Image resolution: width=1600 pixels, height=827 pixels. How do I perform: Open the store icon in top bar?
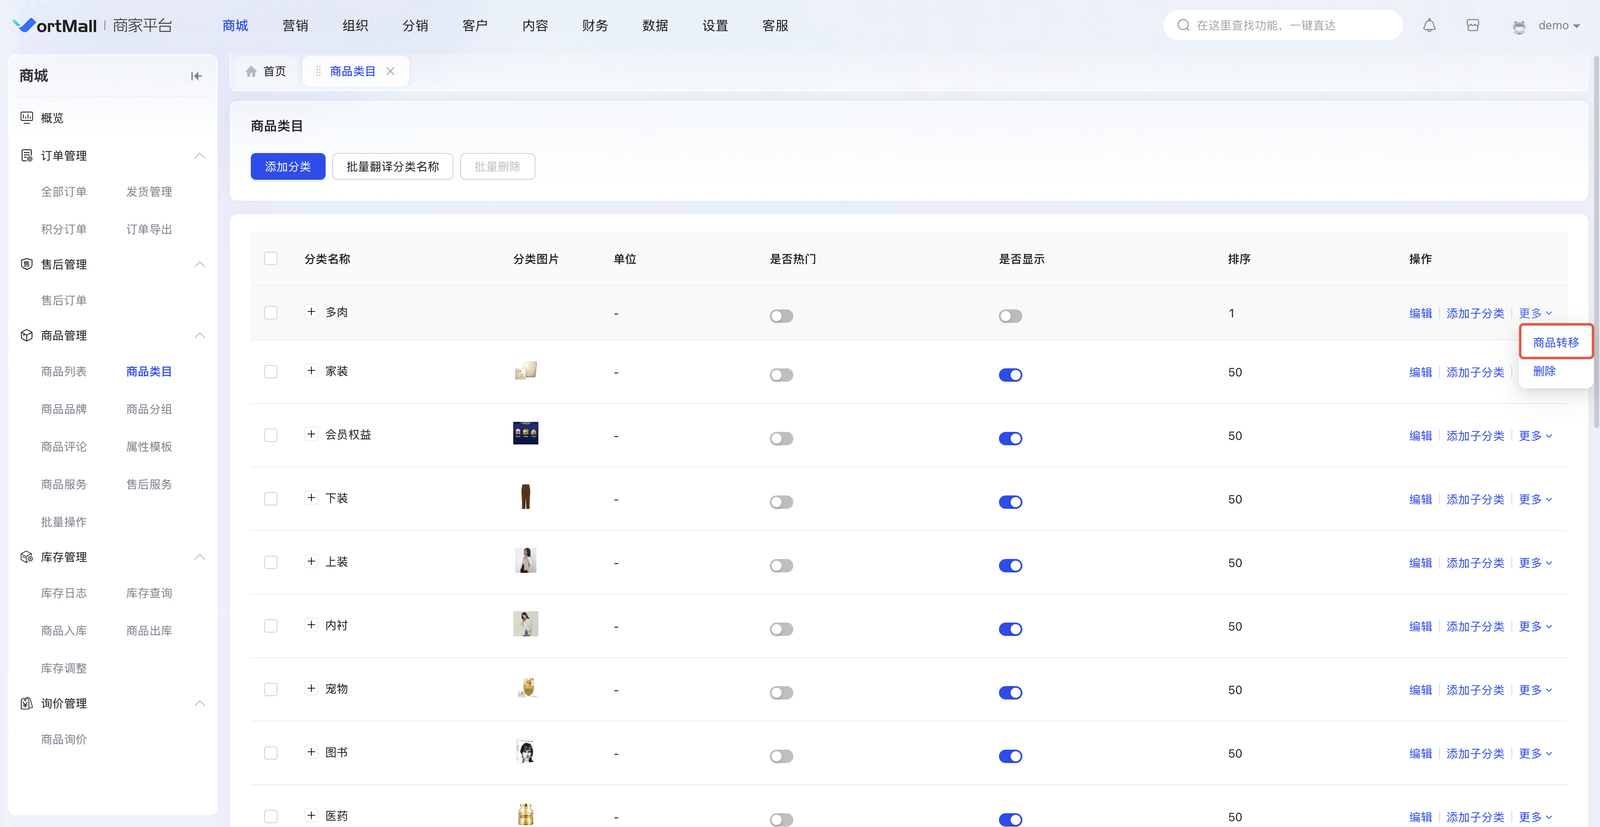coord(1472,26)
